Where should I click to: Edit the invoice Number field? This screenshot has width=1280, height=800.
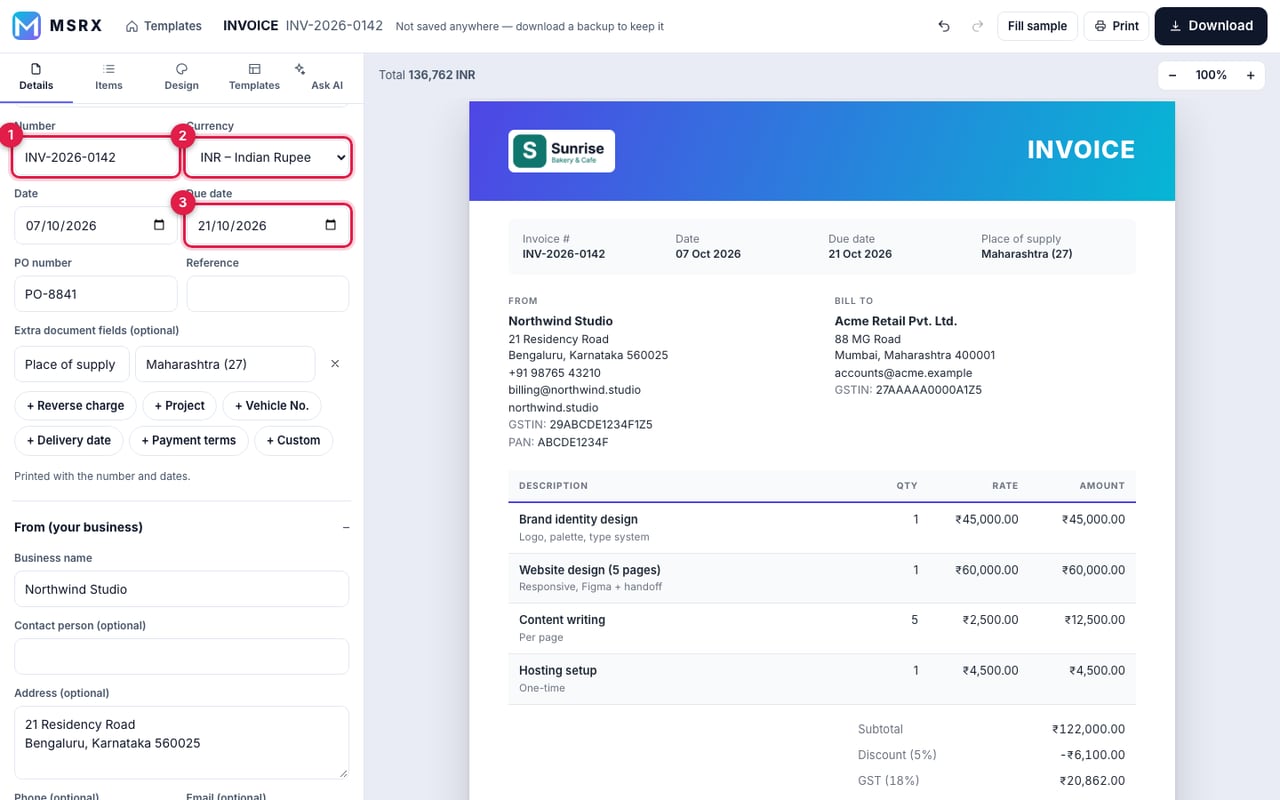click(x=96, y=157)
